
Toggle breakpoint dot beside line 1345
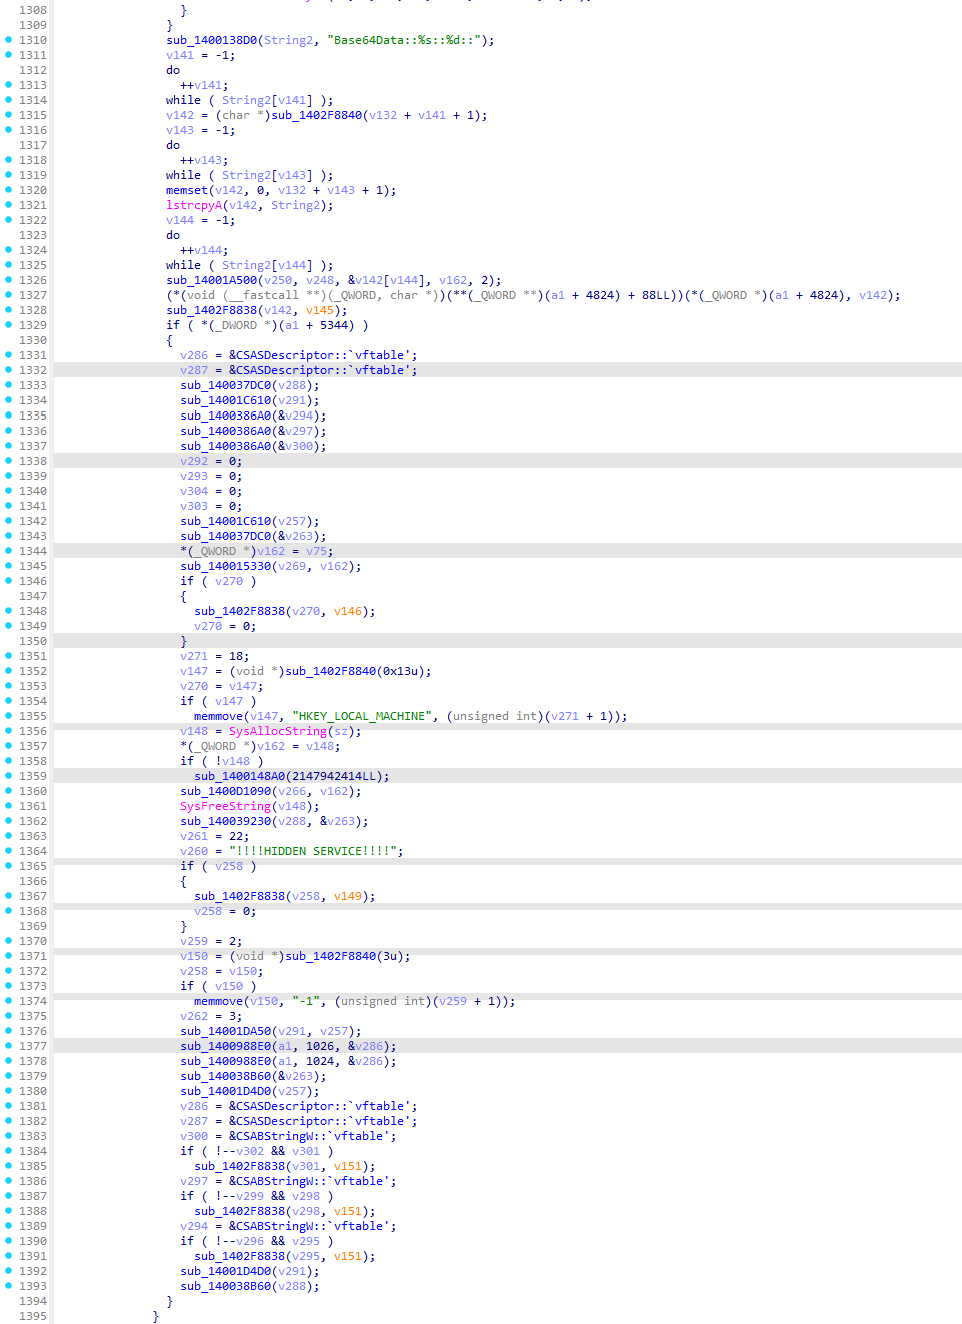[x=9, y=566]
